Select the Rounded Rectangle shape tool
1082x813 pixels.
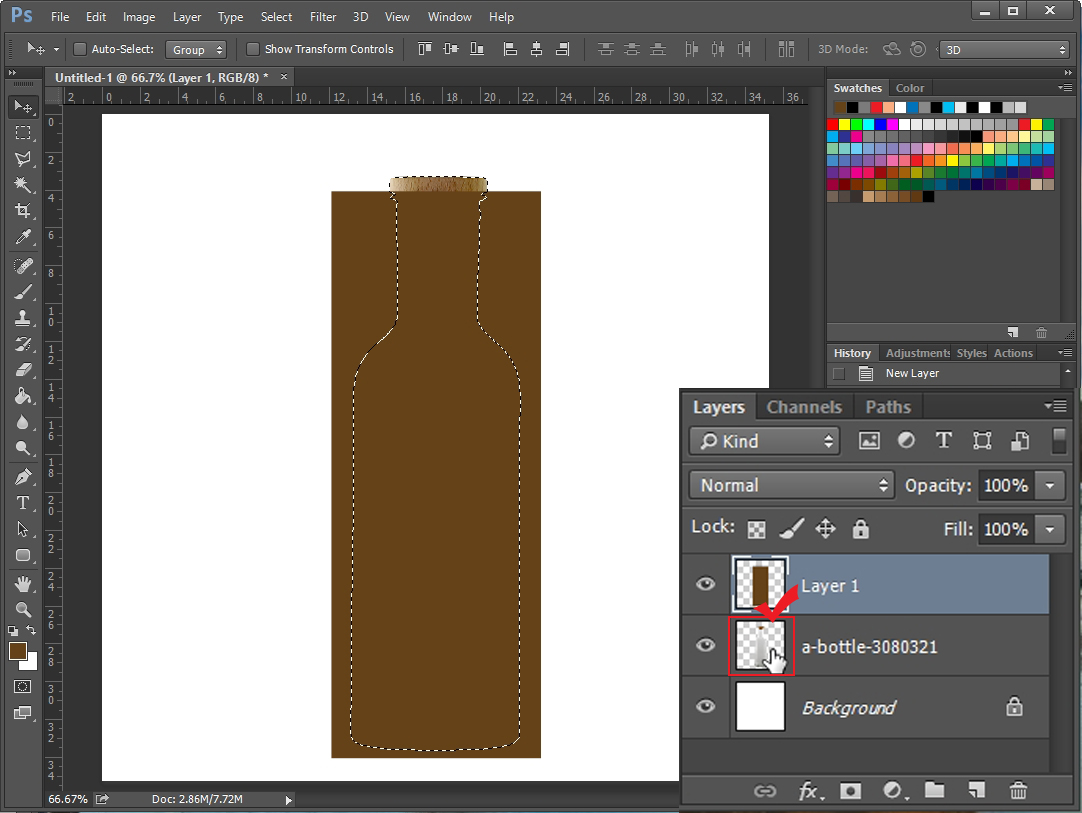pos(23,556)
